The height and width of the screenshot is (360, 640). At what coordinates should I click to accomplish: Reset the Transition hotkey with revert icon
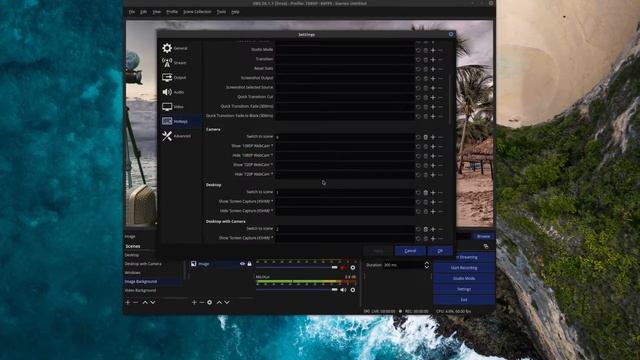(418, 60)
